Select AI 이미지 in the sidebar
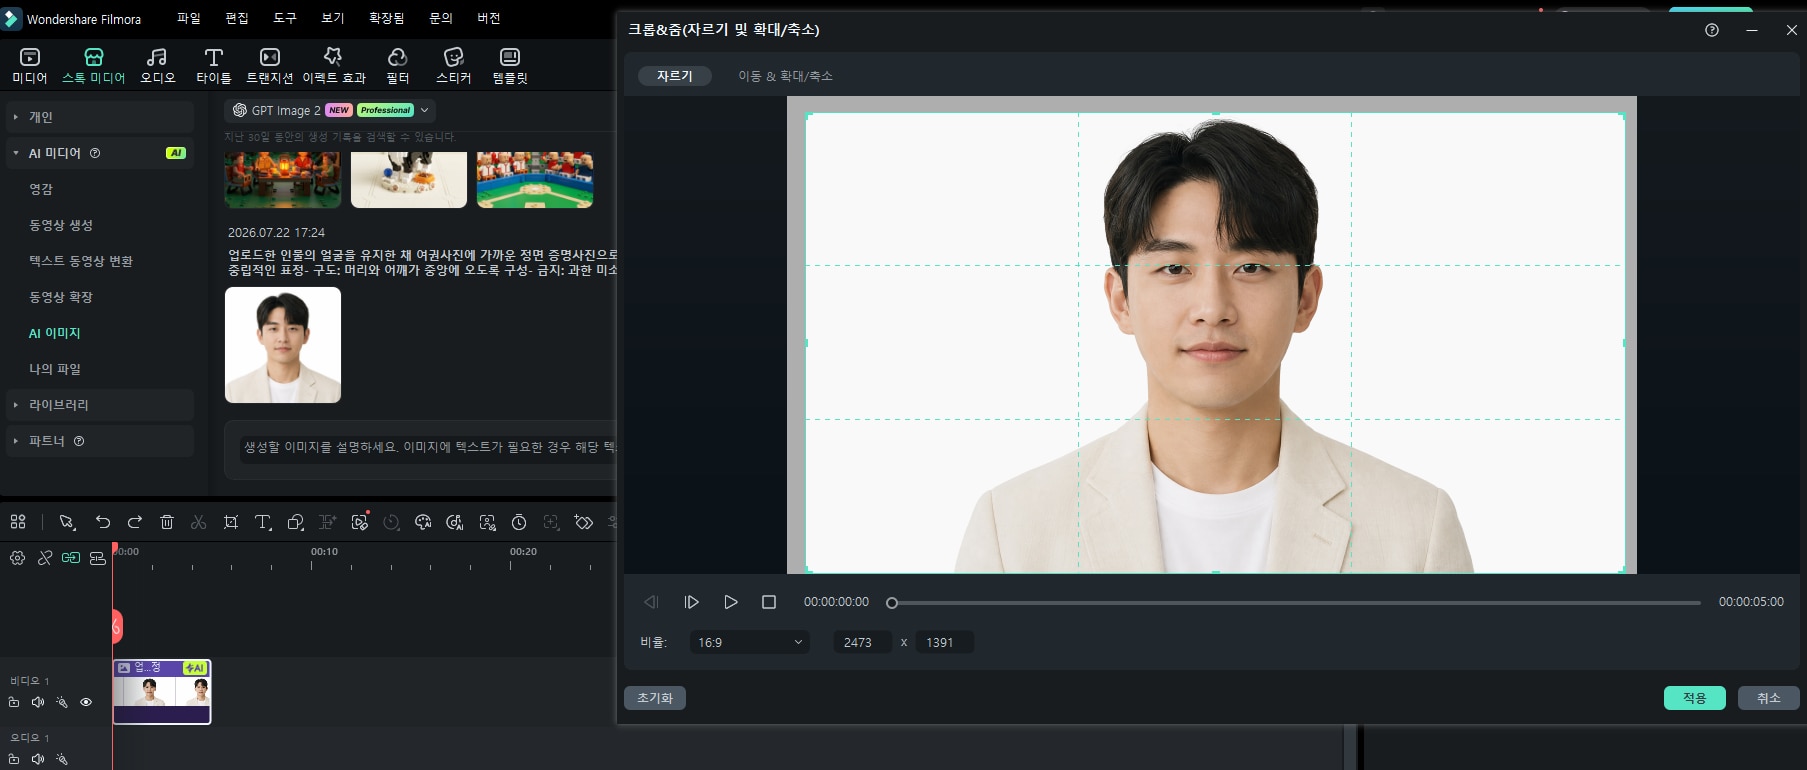The height and width of the screenshot is (770, 1807). pyautogui.click(x=55, y=333)
